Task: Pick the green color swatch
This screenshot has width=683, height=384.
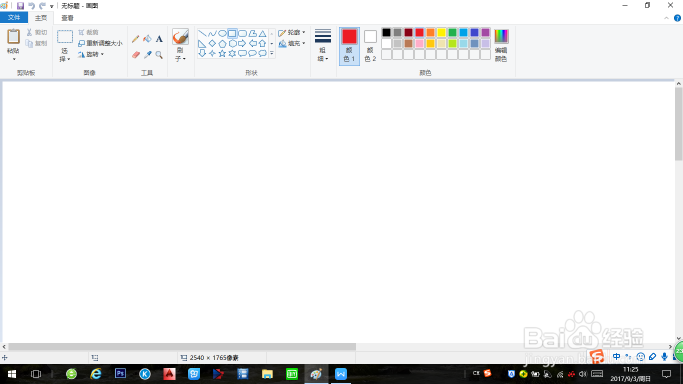Action: click(x=452, y=33)
